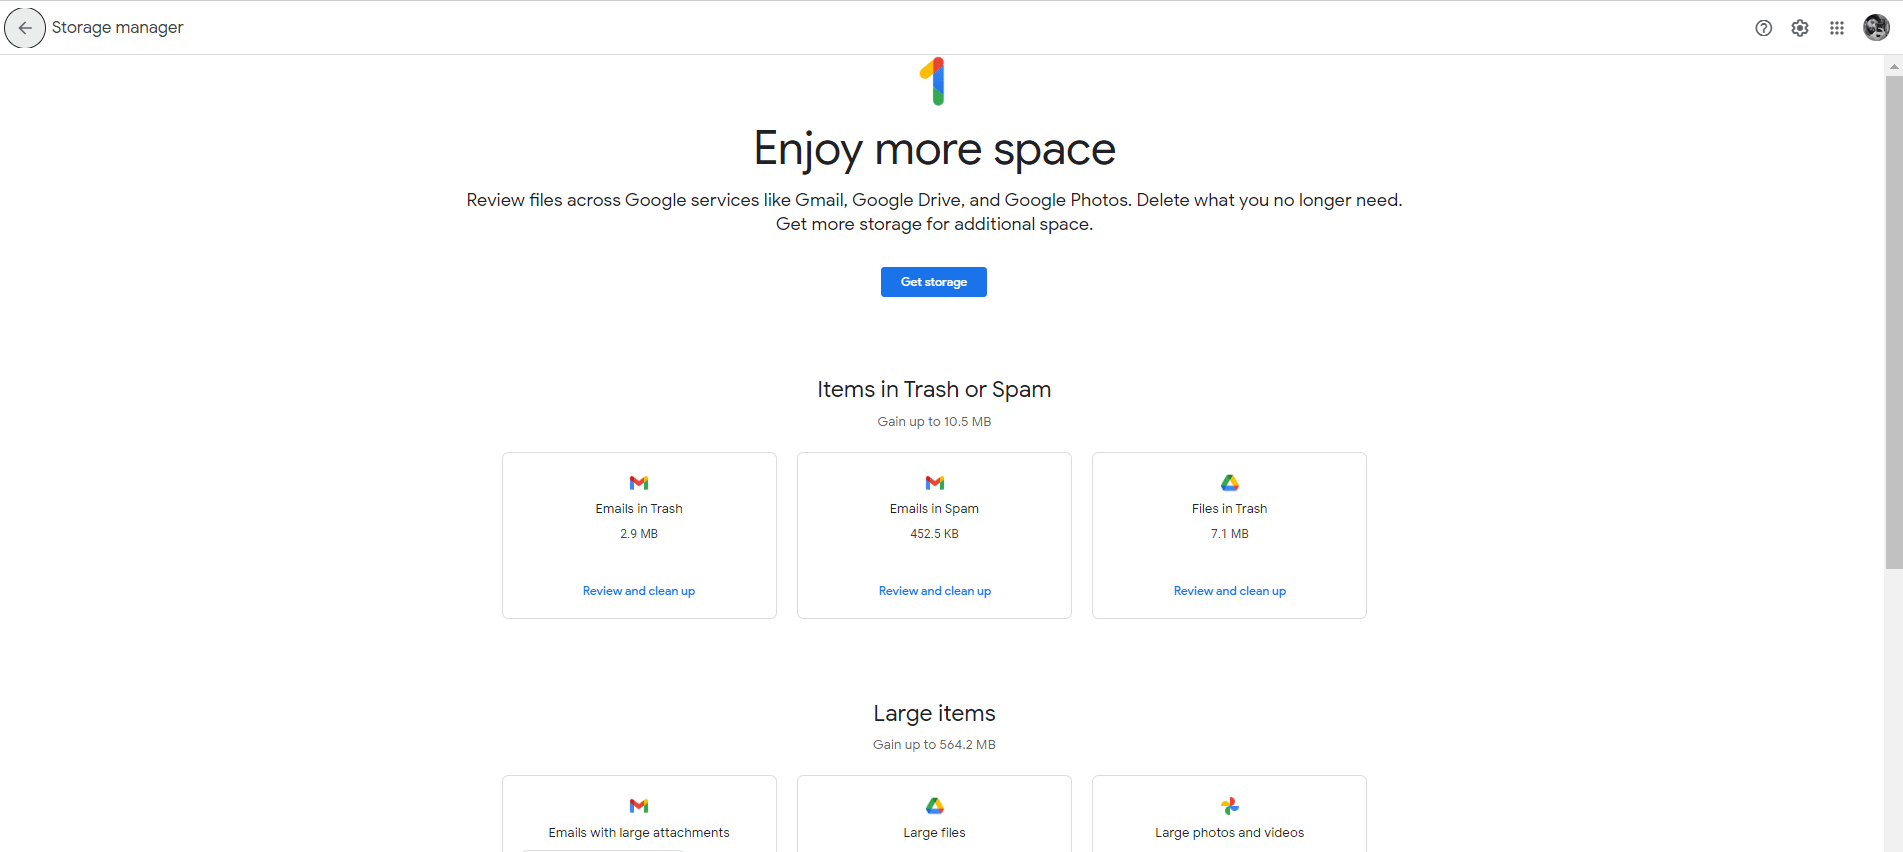Open the Google apps grid launcher
This screenshot has width=1903, height=852.
(1837, 28)
